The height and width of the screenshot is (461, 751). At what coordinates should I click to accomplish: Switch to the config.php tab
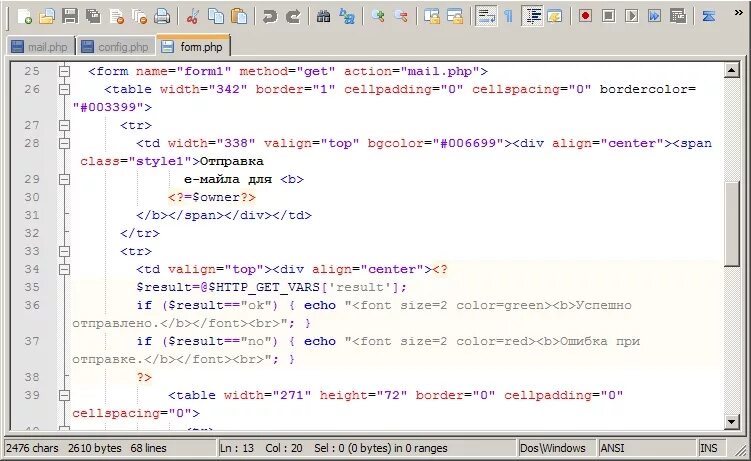point(115,46)
